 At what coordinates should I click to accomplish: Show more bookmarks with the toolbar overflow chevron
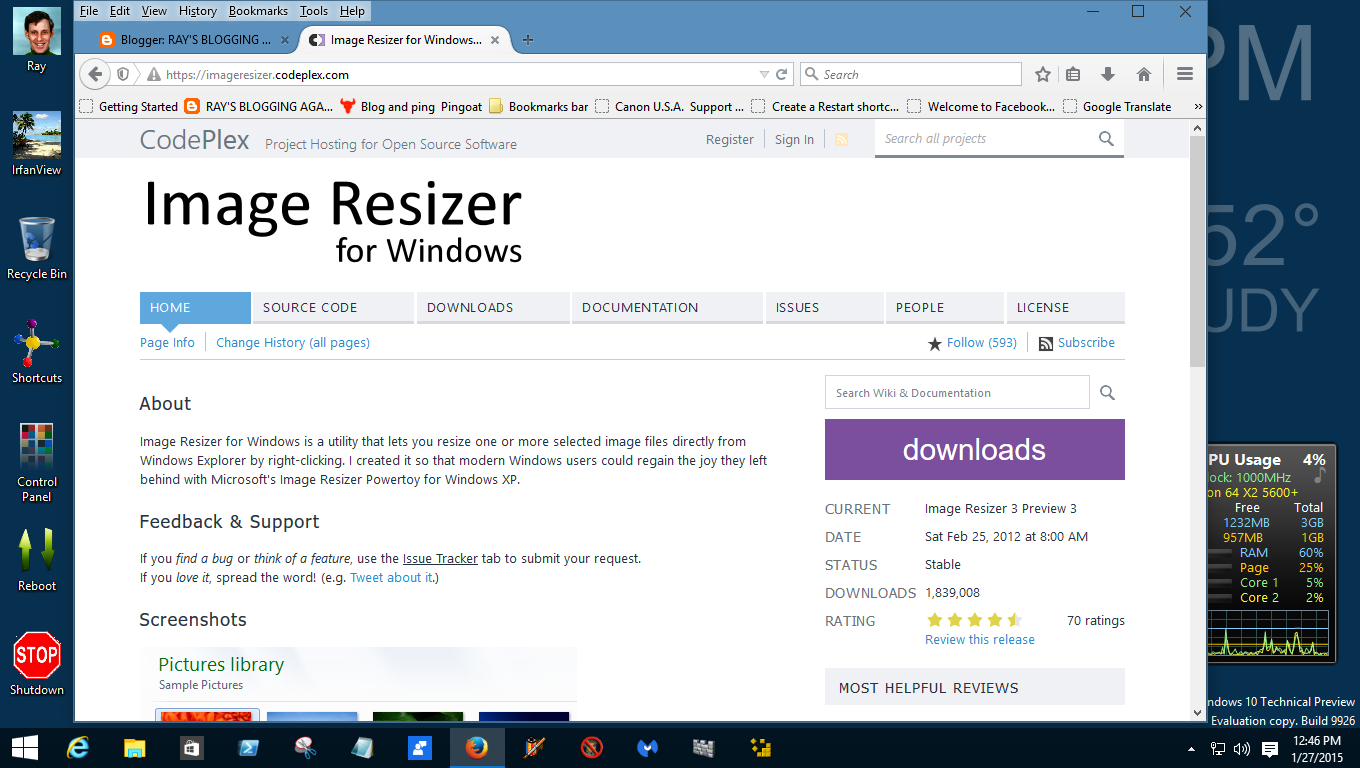tap(1198, 106)
